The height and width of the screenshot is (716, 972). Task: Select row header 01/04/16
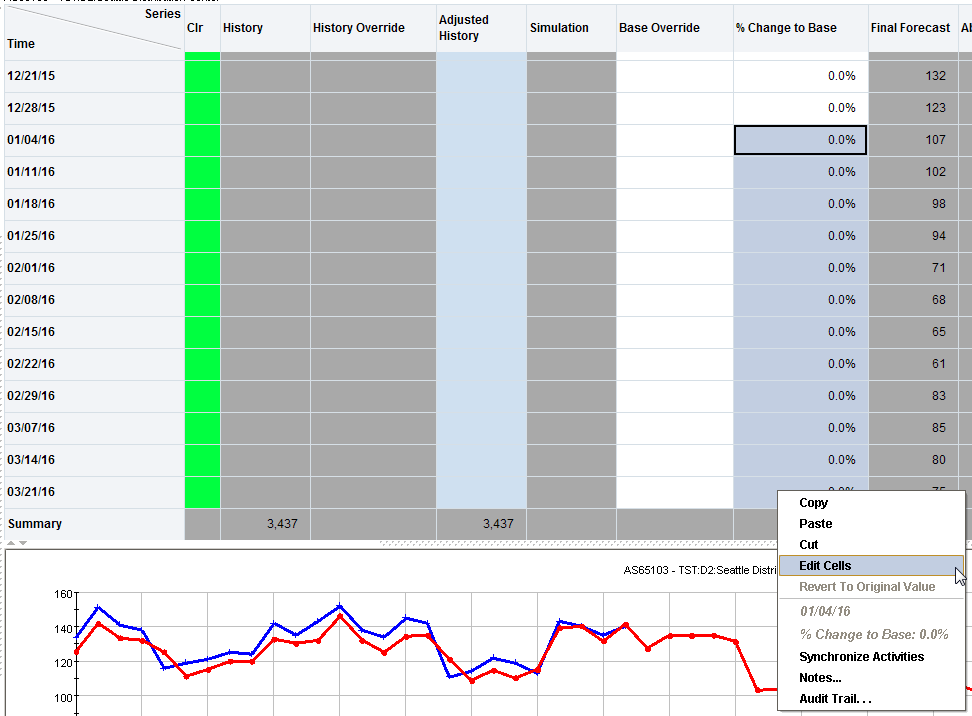click(x=94, y=140)
